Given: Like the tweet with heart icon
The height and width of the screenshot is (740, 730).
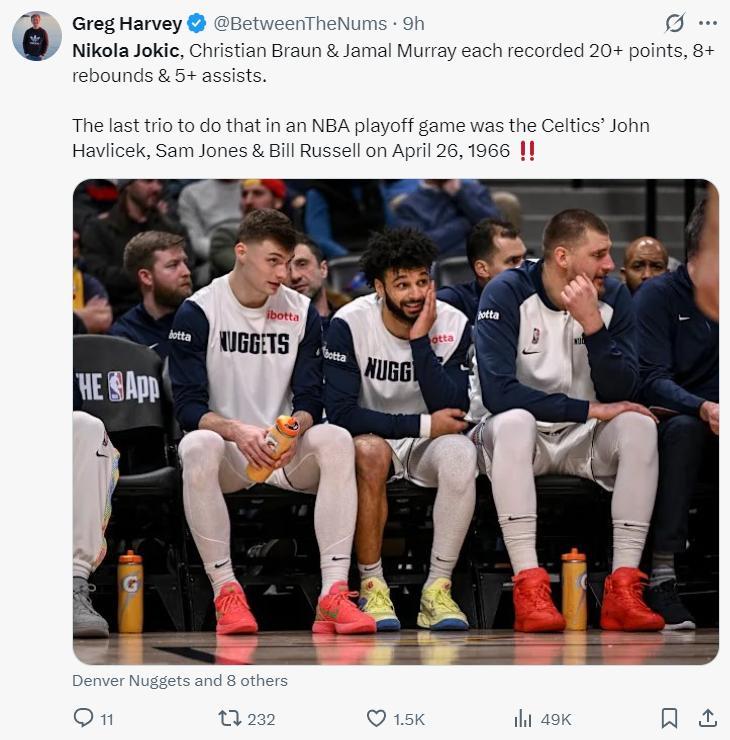Looking at the screenshot, I should (x=376, y=718).
